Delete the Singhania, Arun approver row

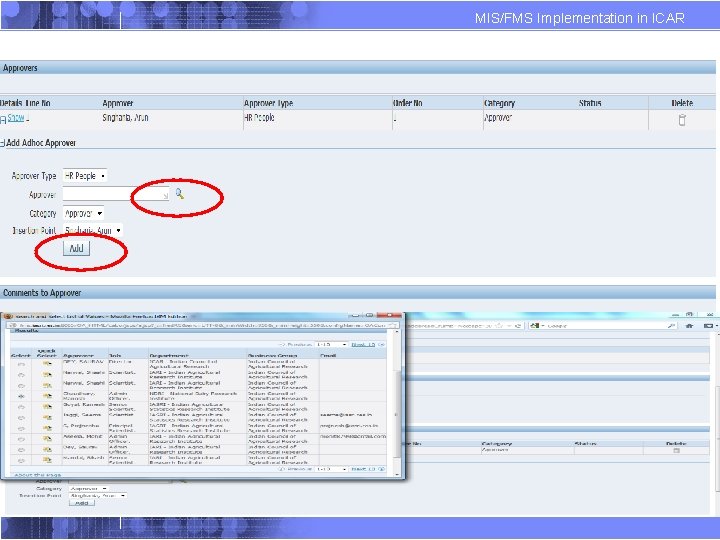[682, 120]
